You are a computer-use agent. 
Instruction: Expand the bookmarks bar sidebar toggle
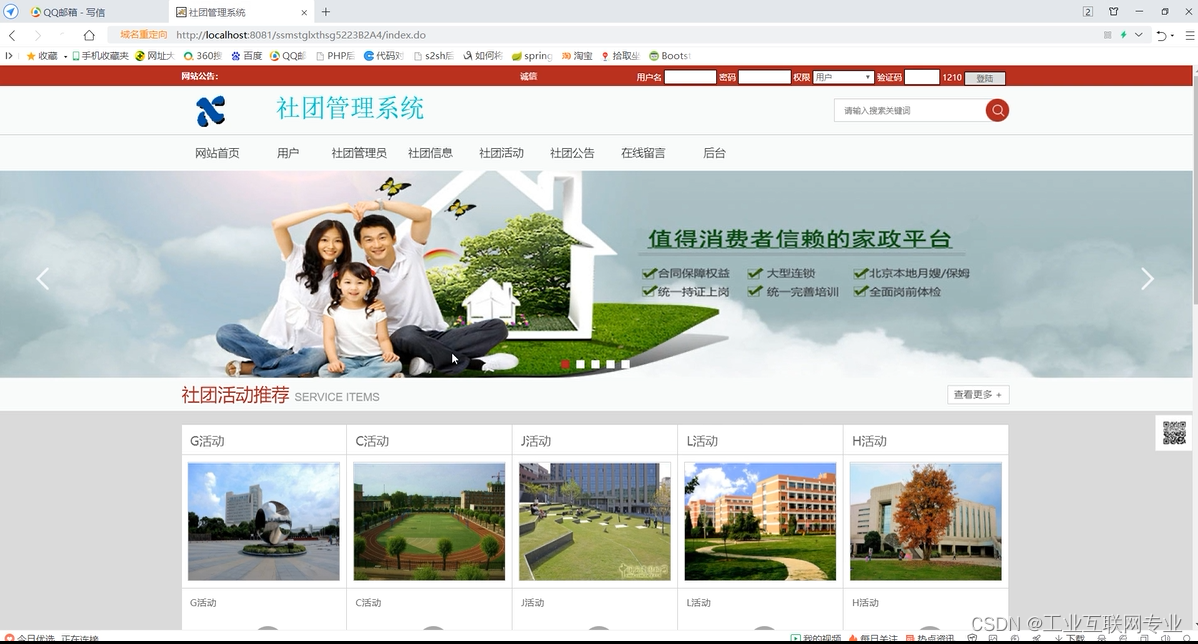point(8,56)
